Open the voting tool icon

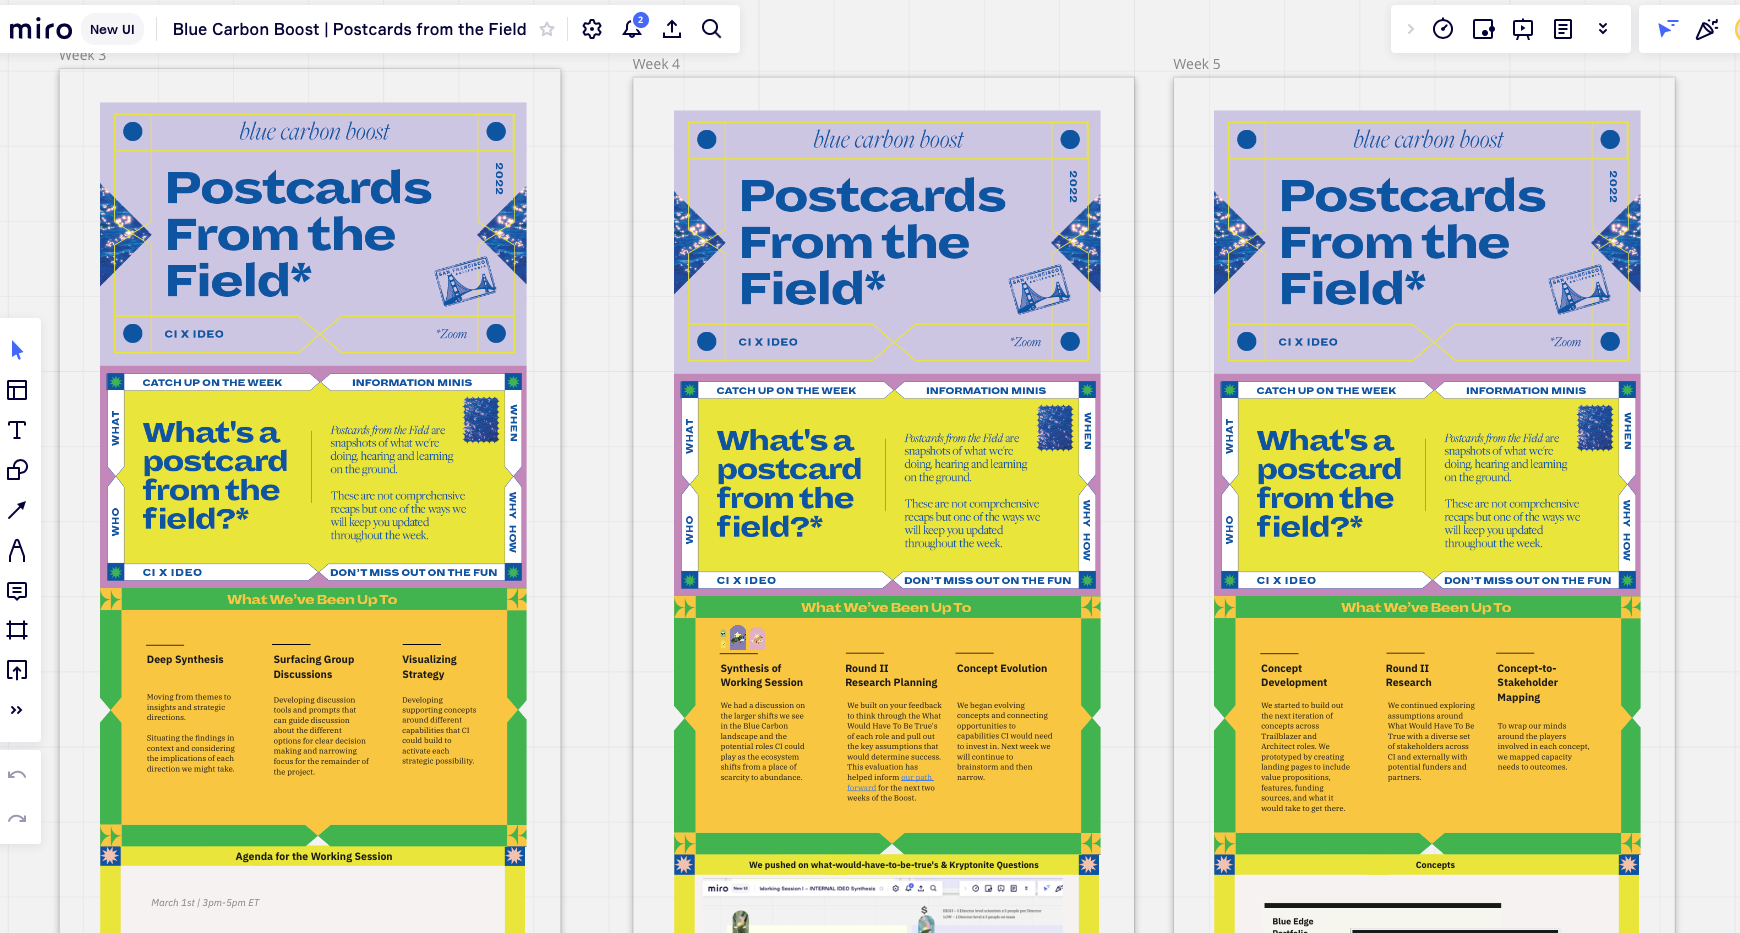(1483, 29)
